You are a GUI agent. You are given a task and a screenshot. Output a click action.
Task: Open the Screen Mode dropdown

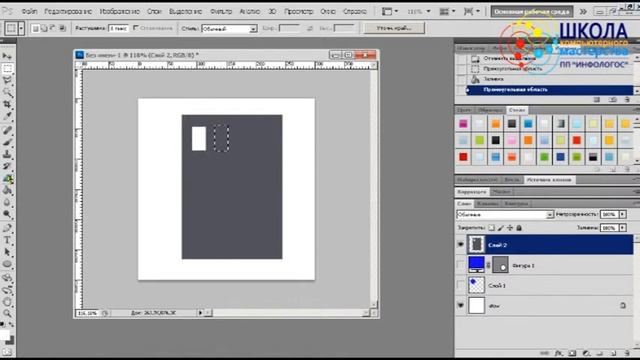coord(472,11)
